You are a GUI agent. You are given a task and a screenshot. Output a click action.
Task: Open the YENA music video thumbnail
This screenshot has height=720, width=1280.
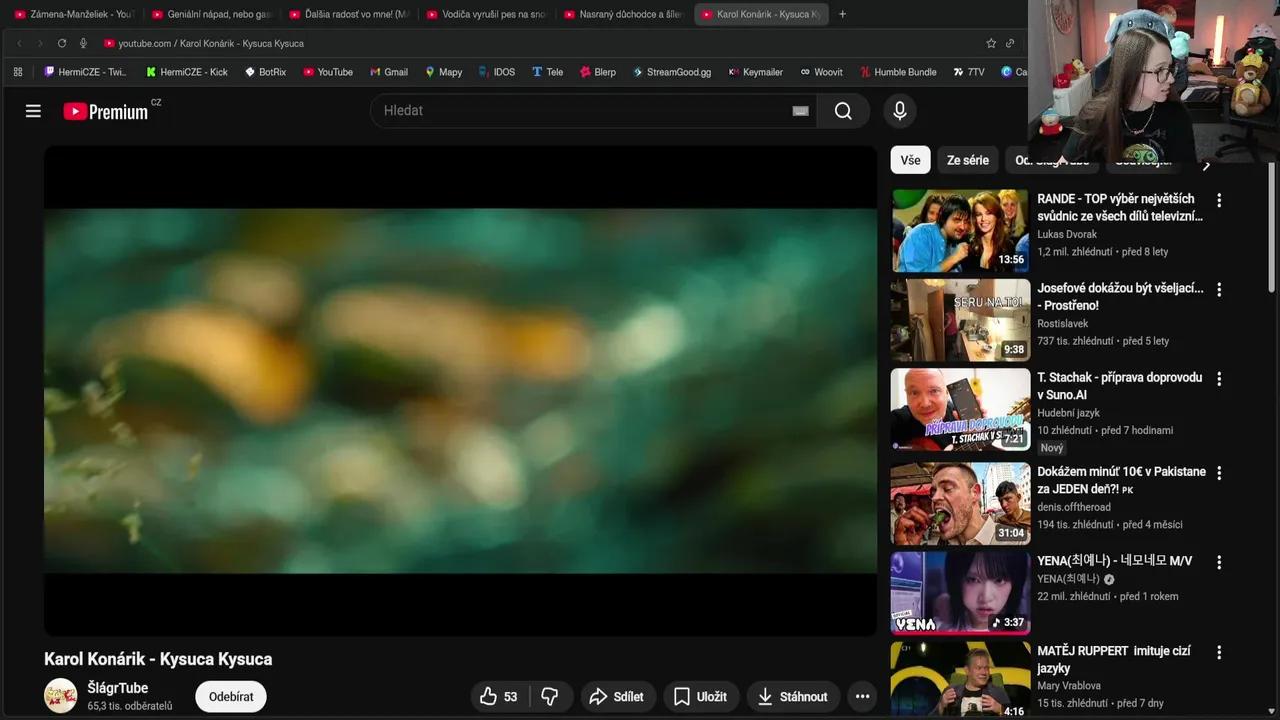tap(959, 592)
